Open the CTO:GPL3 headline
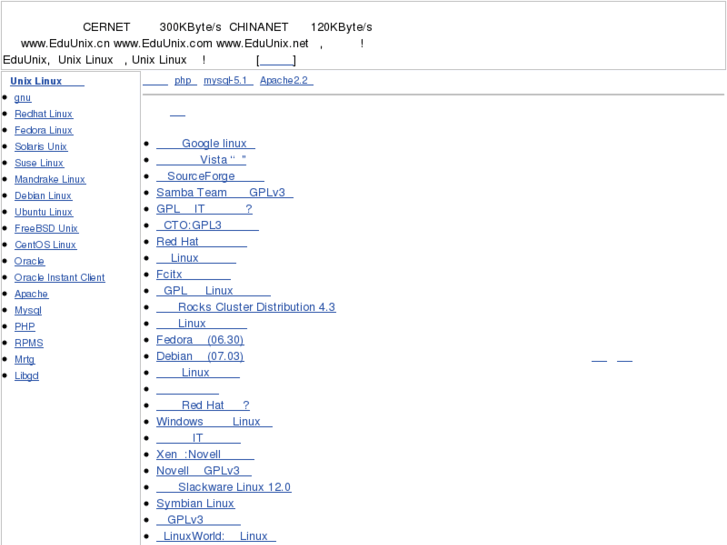Image resolution: width=727 pixels, height=545 pixels. (x=208, y=225)
